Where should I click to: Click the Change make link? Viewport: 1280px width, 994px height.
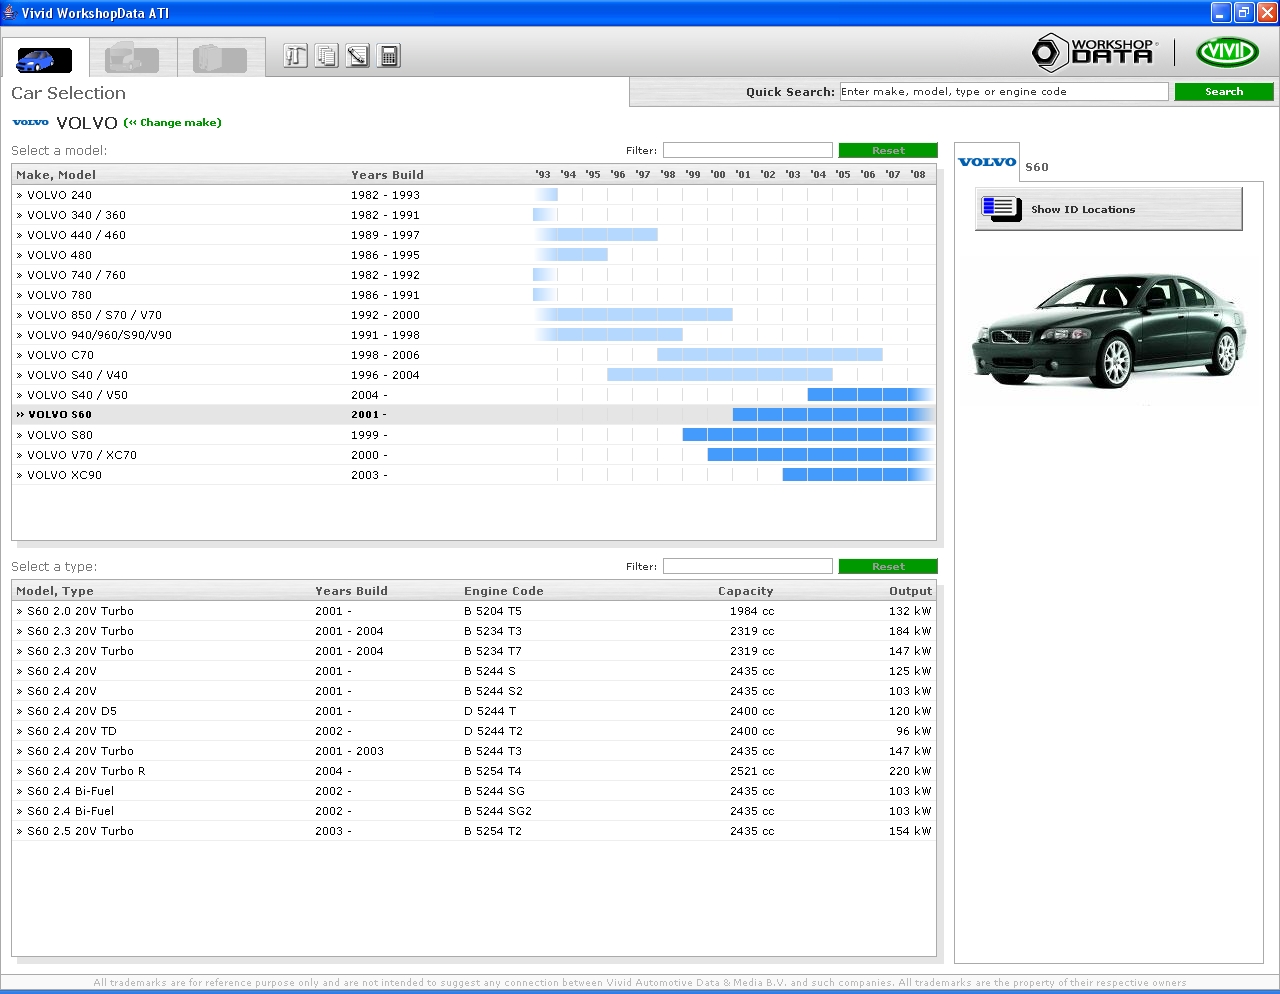click(x=173, y=122)
